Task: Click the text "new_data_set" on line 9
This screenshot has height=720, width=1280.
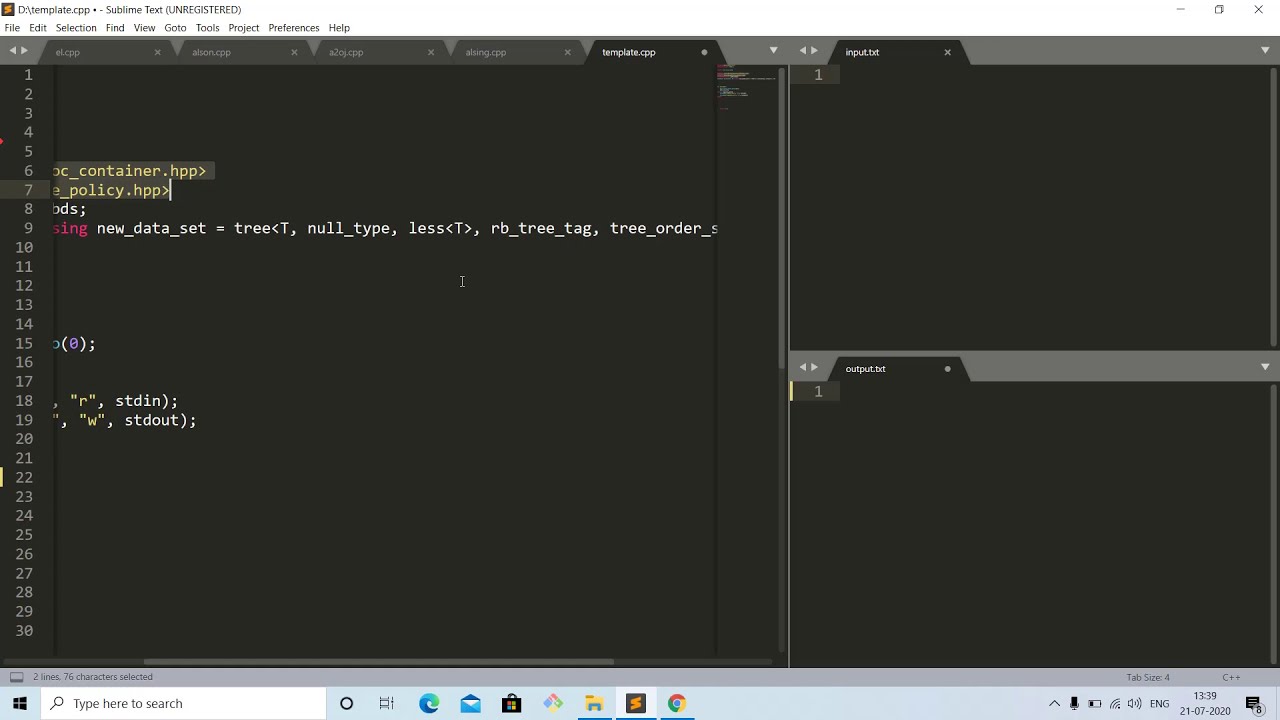Action: click(x=151, y=228)
